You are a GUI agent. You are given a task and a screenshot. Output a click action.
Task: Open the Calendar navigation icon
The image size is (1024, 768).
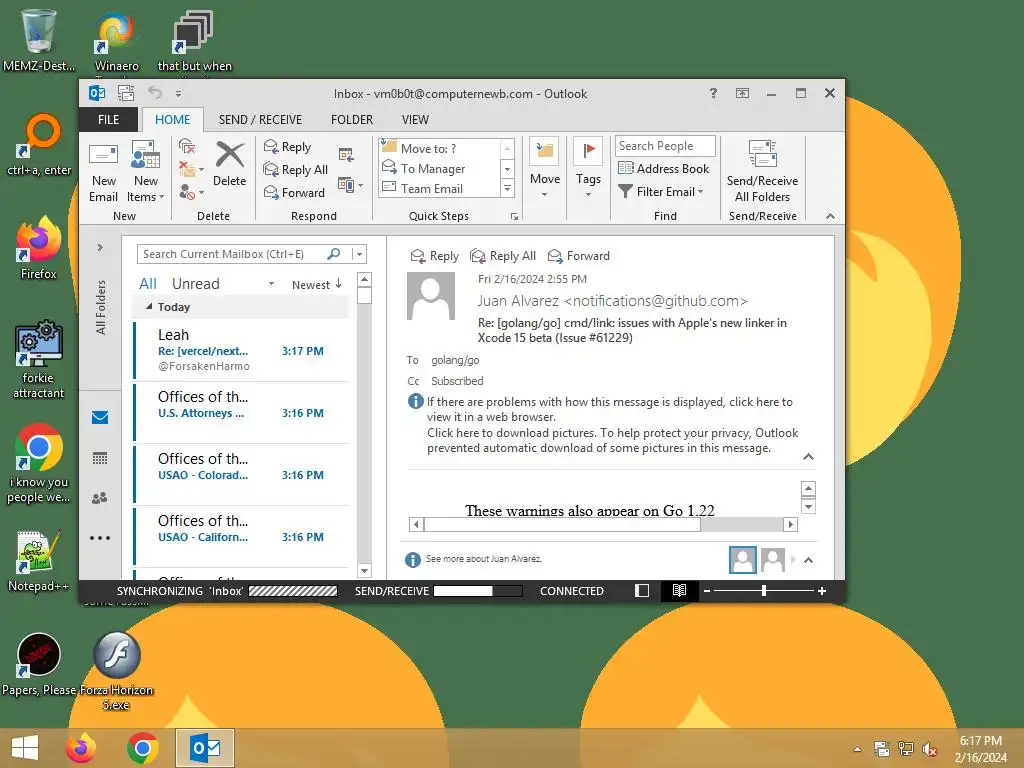tap(100, 458)
